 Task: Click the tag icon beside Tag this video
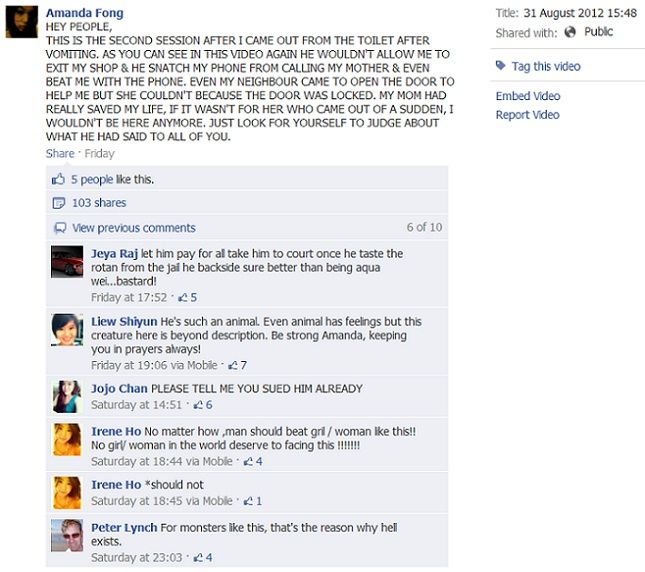point(501,65)
